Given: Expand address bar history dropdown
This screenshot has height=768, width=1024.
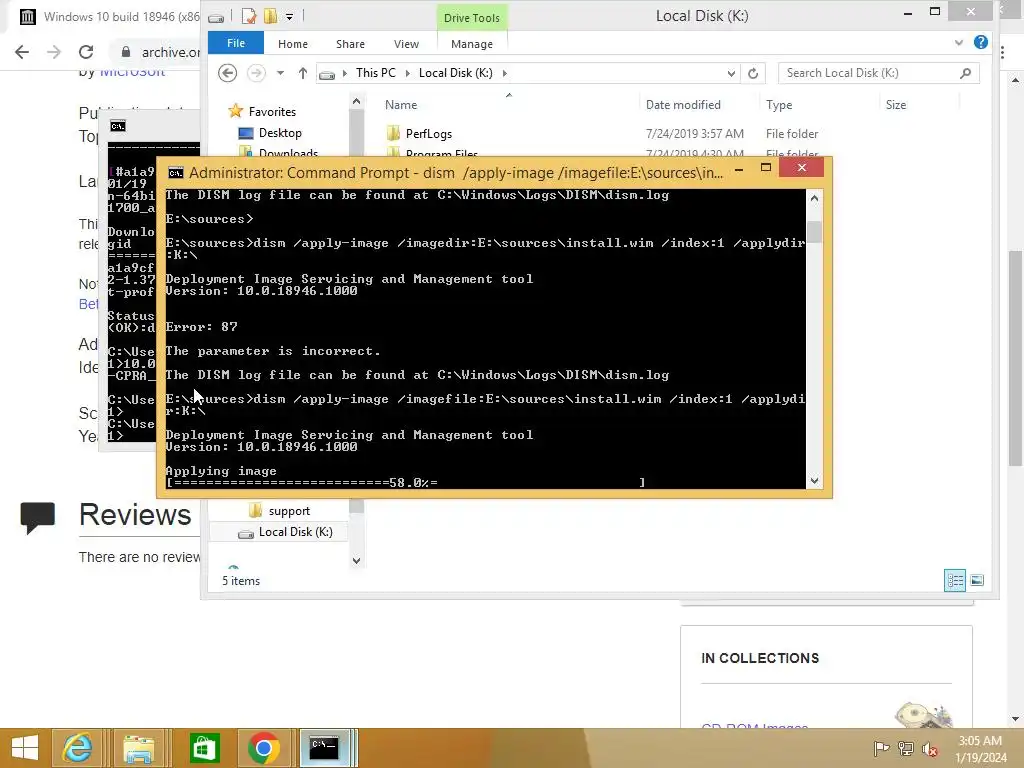Looking at the screenshot, I should 731,73.
